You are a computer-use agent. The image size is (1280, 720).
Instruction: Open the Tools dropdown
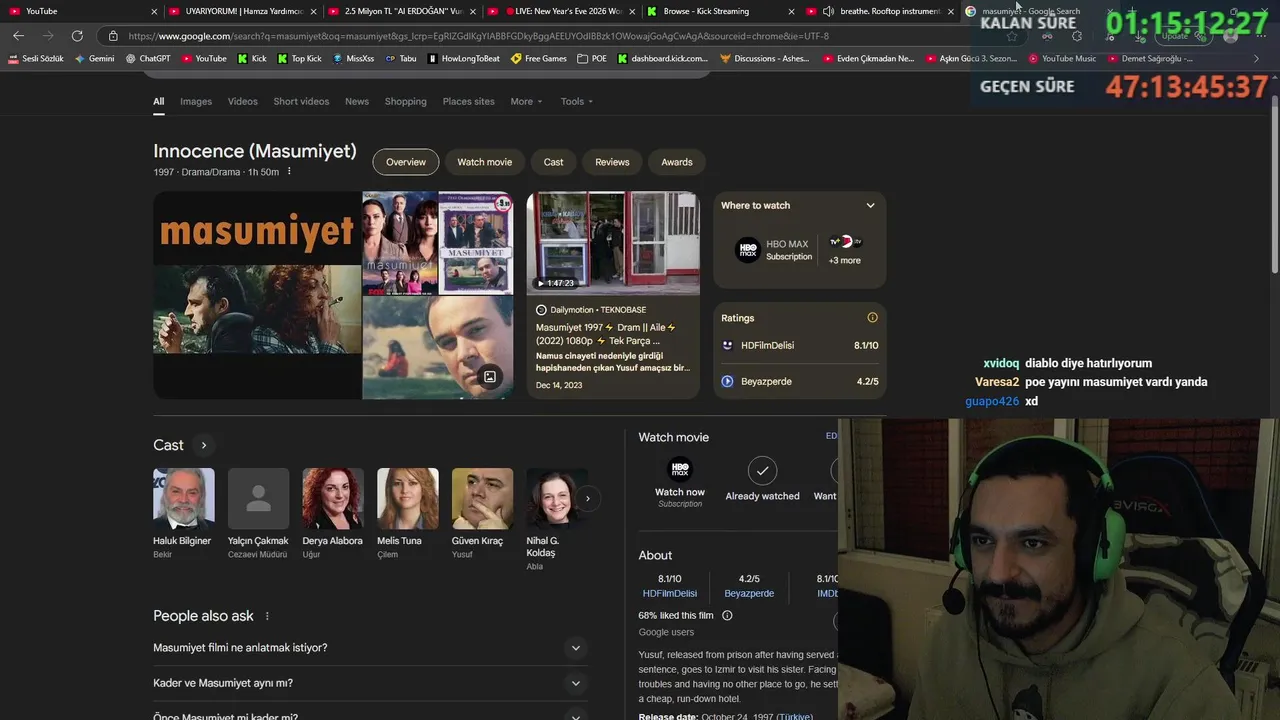click(x=576, y=101)
